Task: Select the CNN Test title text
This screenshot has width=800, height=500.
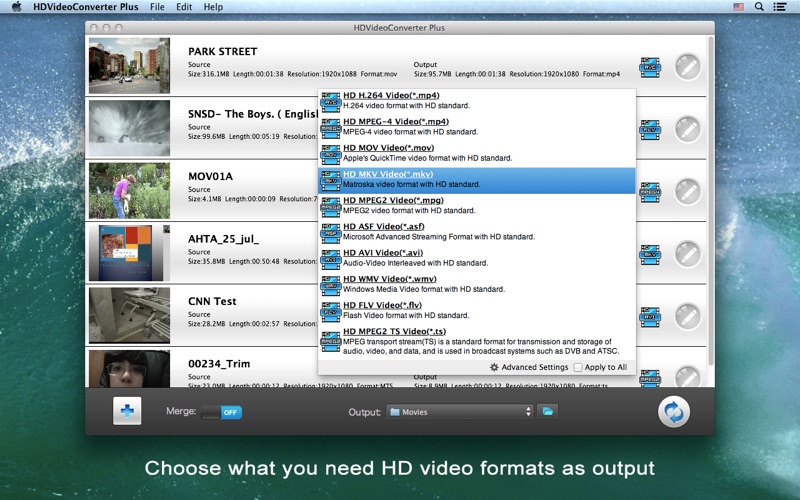Action: click(212, 302)
